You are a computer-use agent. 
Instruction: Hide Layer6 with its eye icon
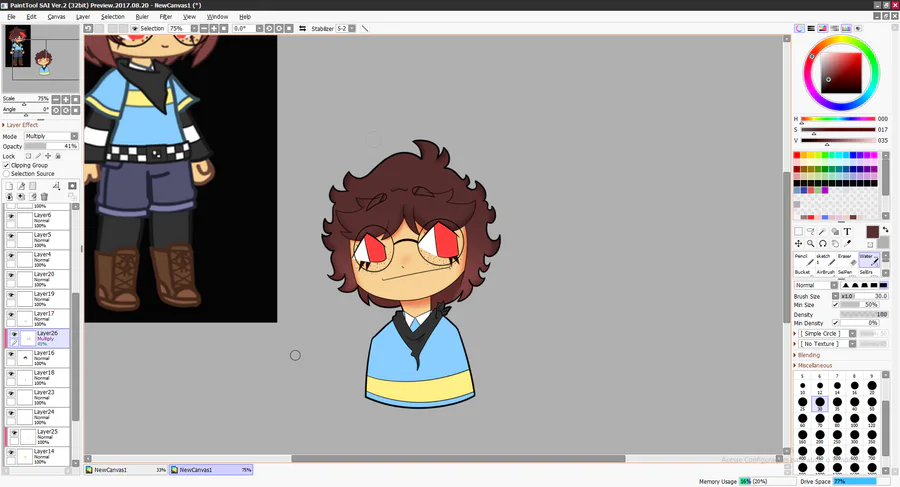[11, 217]
